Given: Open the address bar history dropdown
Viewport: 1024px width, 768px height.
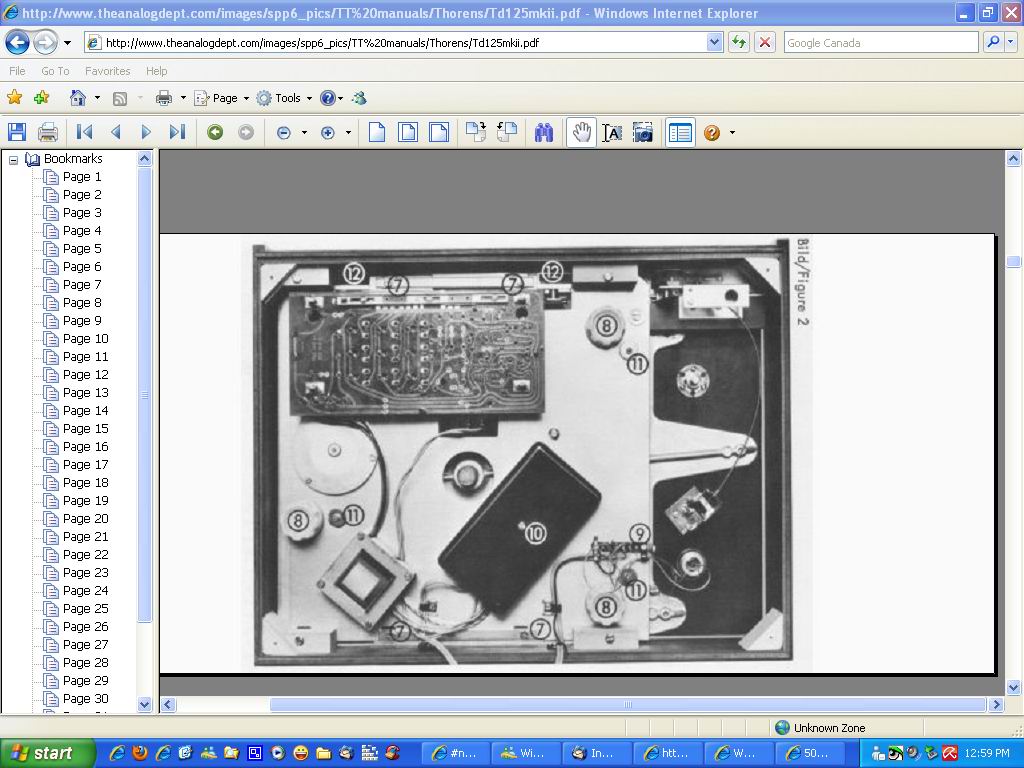Looking at the screenshot, I should pos(714,43).
